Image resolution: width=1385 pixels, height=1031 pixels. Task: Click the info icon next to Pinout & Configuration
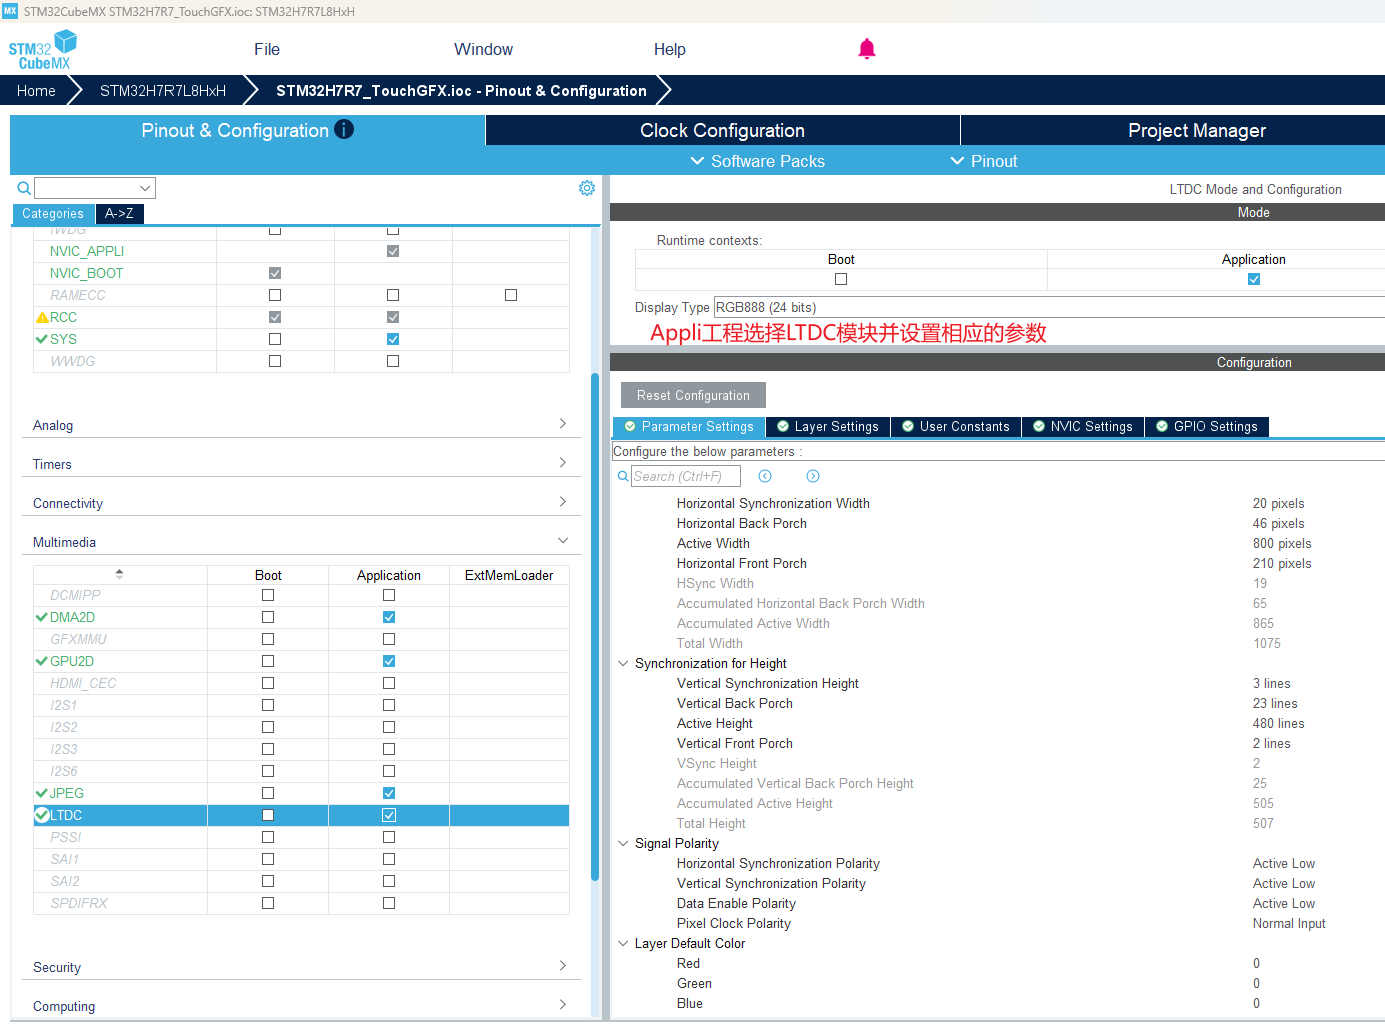tap(344, 129)
